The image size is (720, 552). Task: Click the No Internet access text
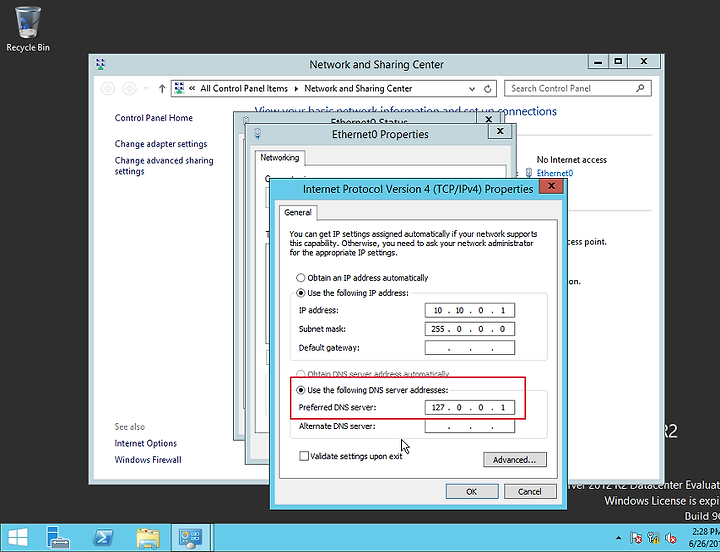coord(572,160)
